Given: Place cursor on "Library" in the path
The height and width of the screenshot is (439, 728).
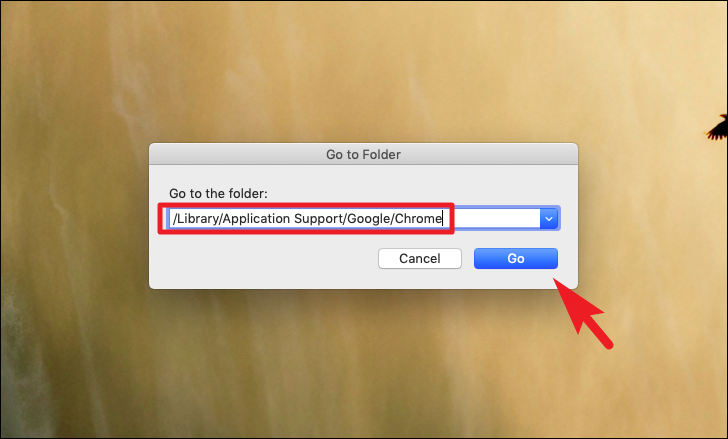Looking at the screenshot, I should click(197, 219).
